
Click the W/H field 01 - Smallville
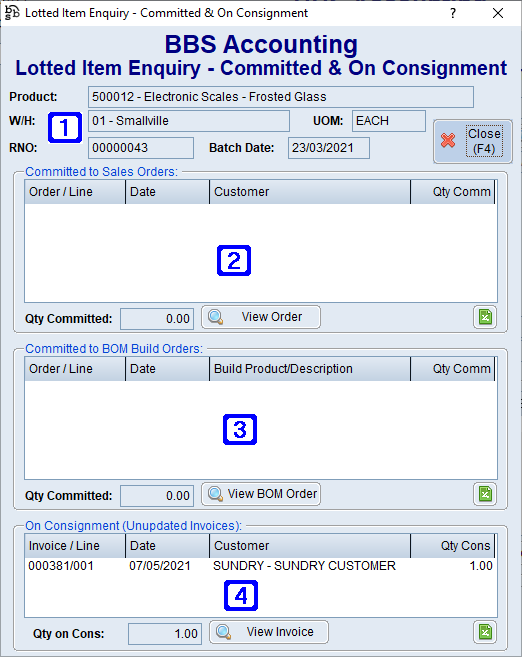189,121
